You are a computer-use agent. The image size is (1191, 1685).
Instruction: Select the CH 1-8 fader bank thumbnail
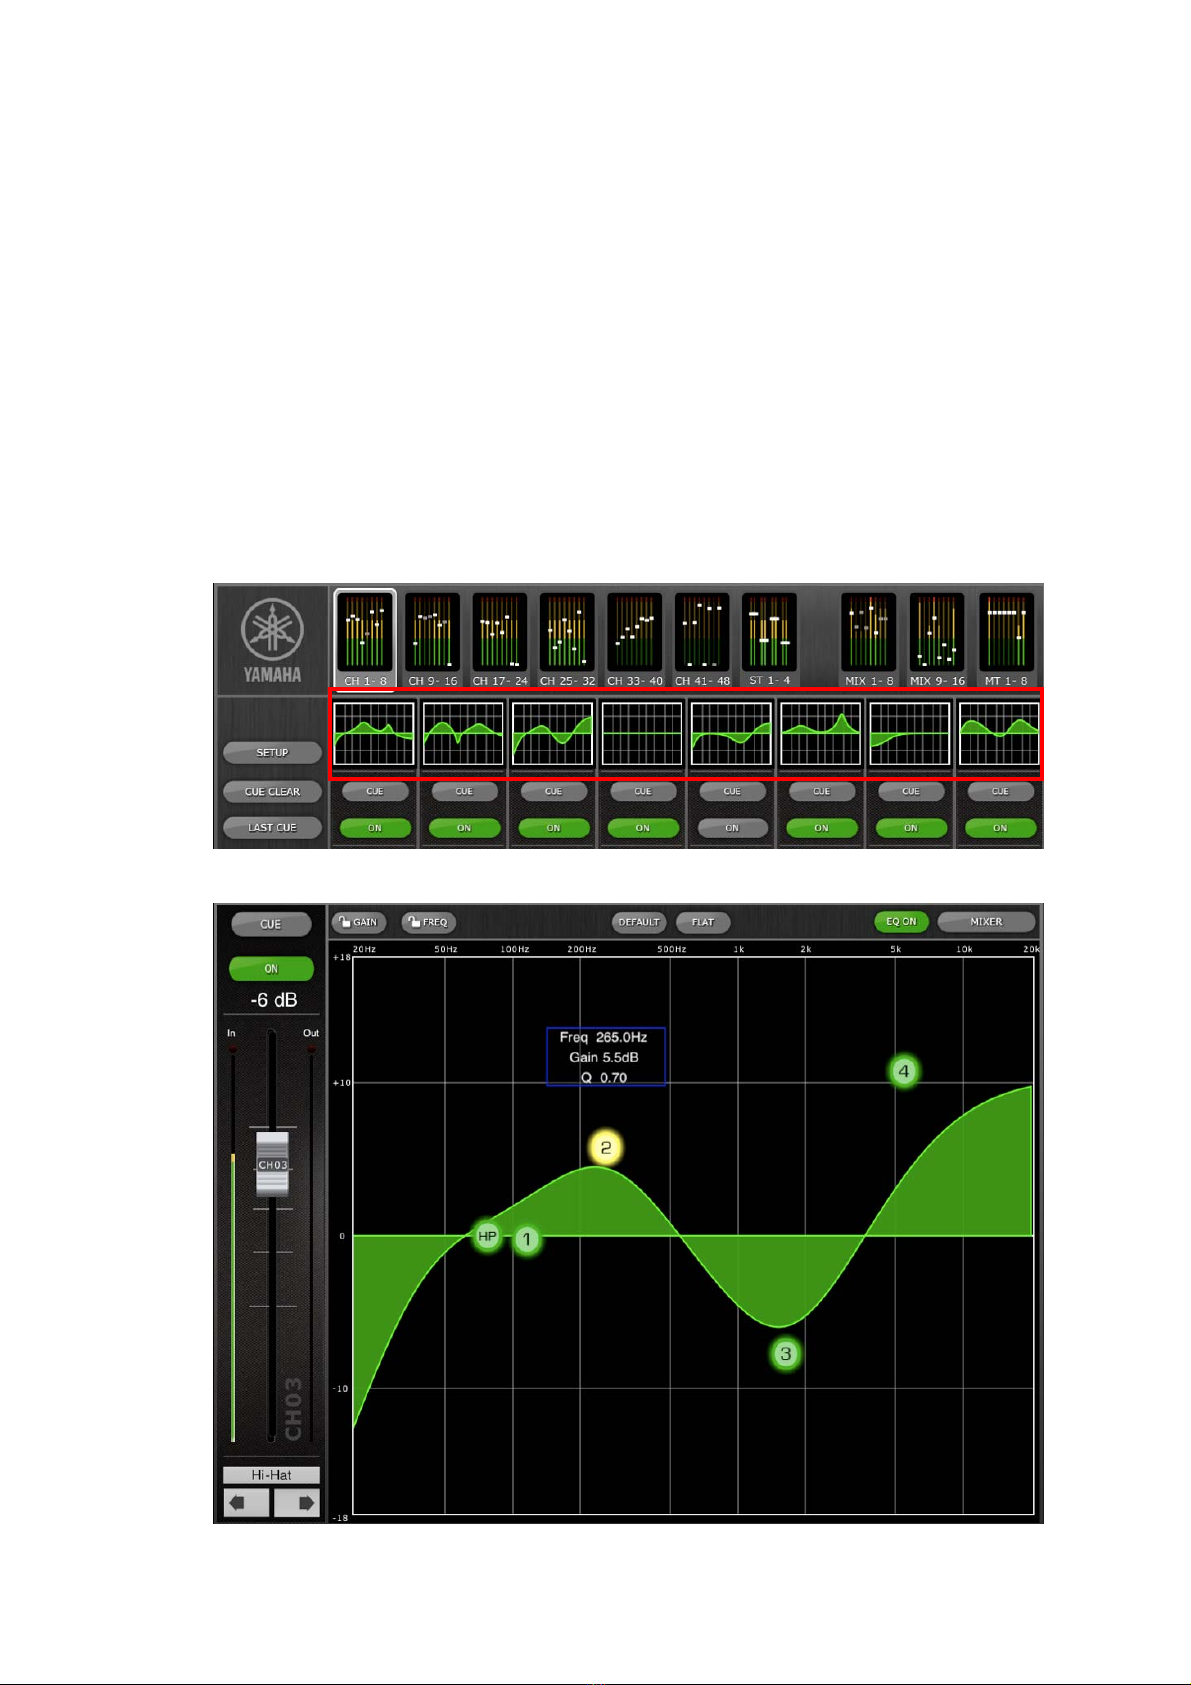pyautogui.click(x=366, y=639)
